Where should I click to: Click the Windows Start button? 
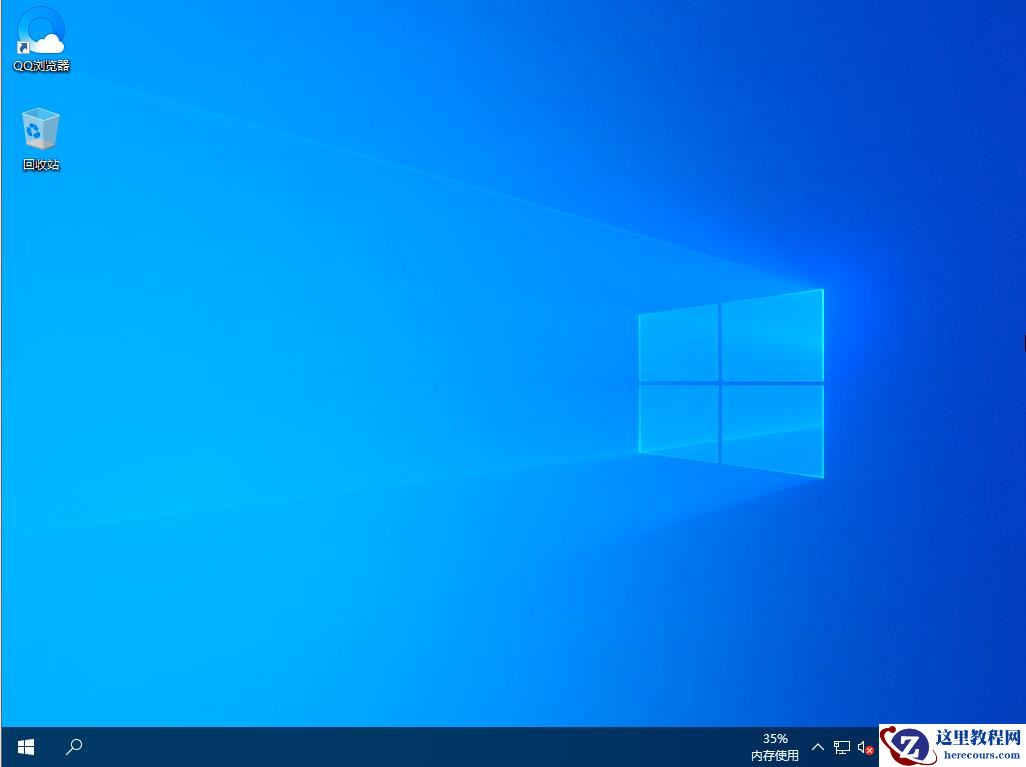pos(25,746)
